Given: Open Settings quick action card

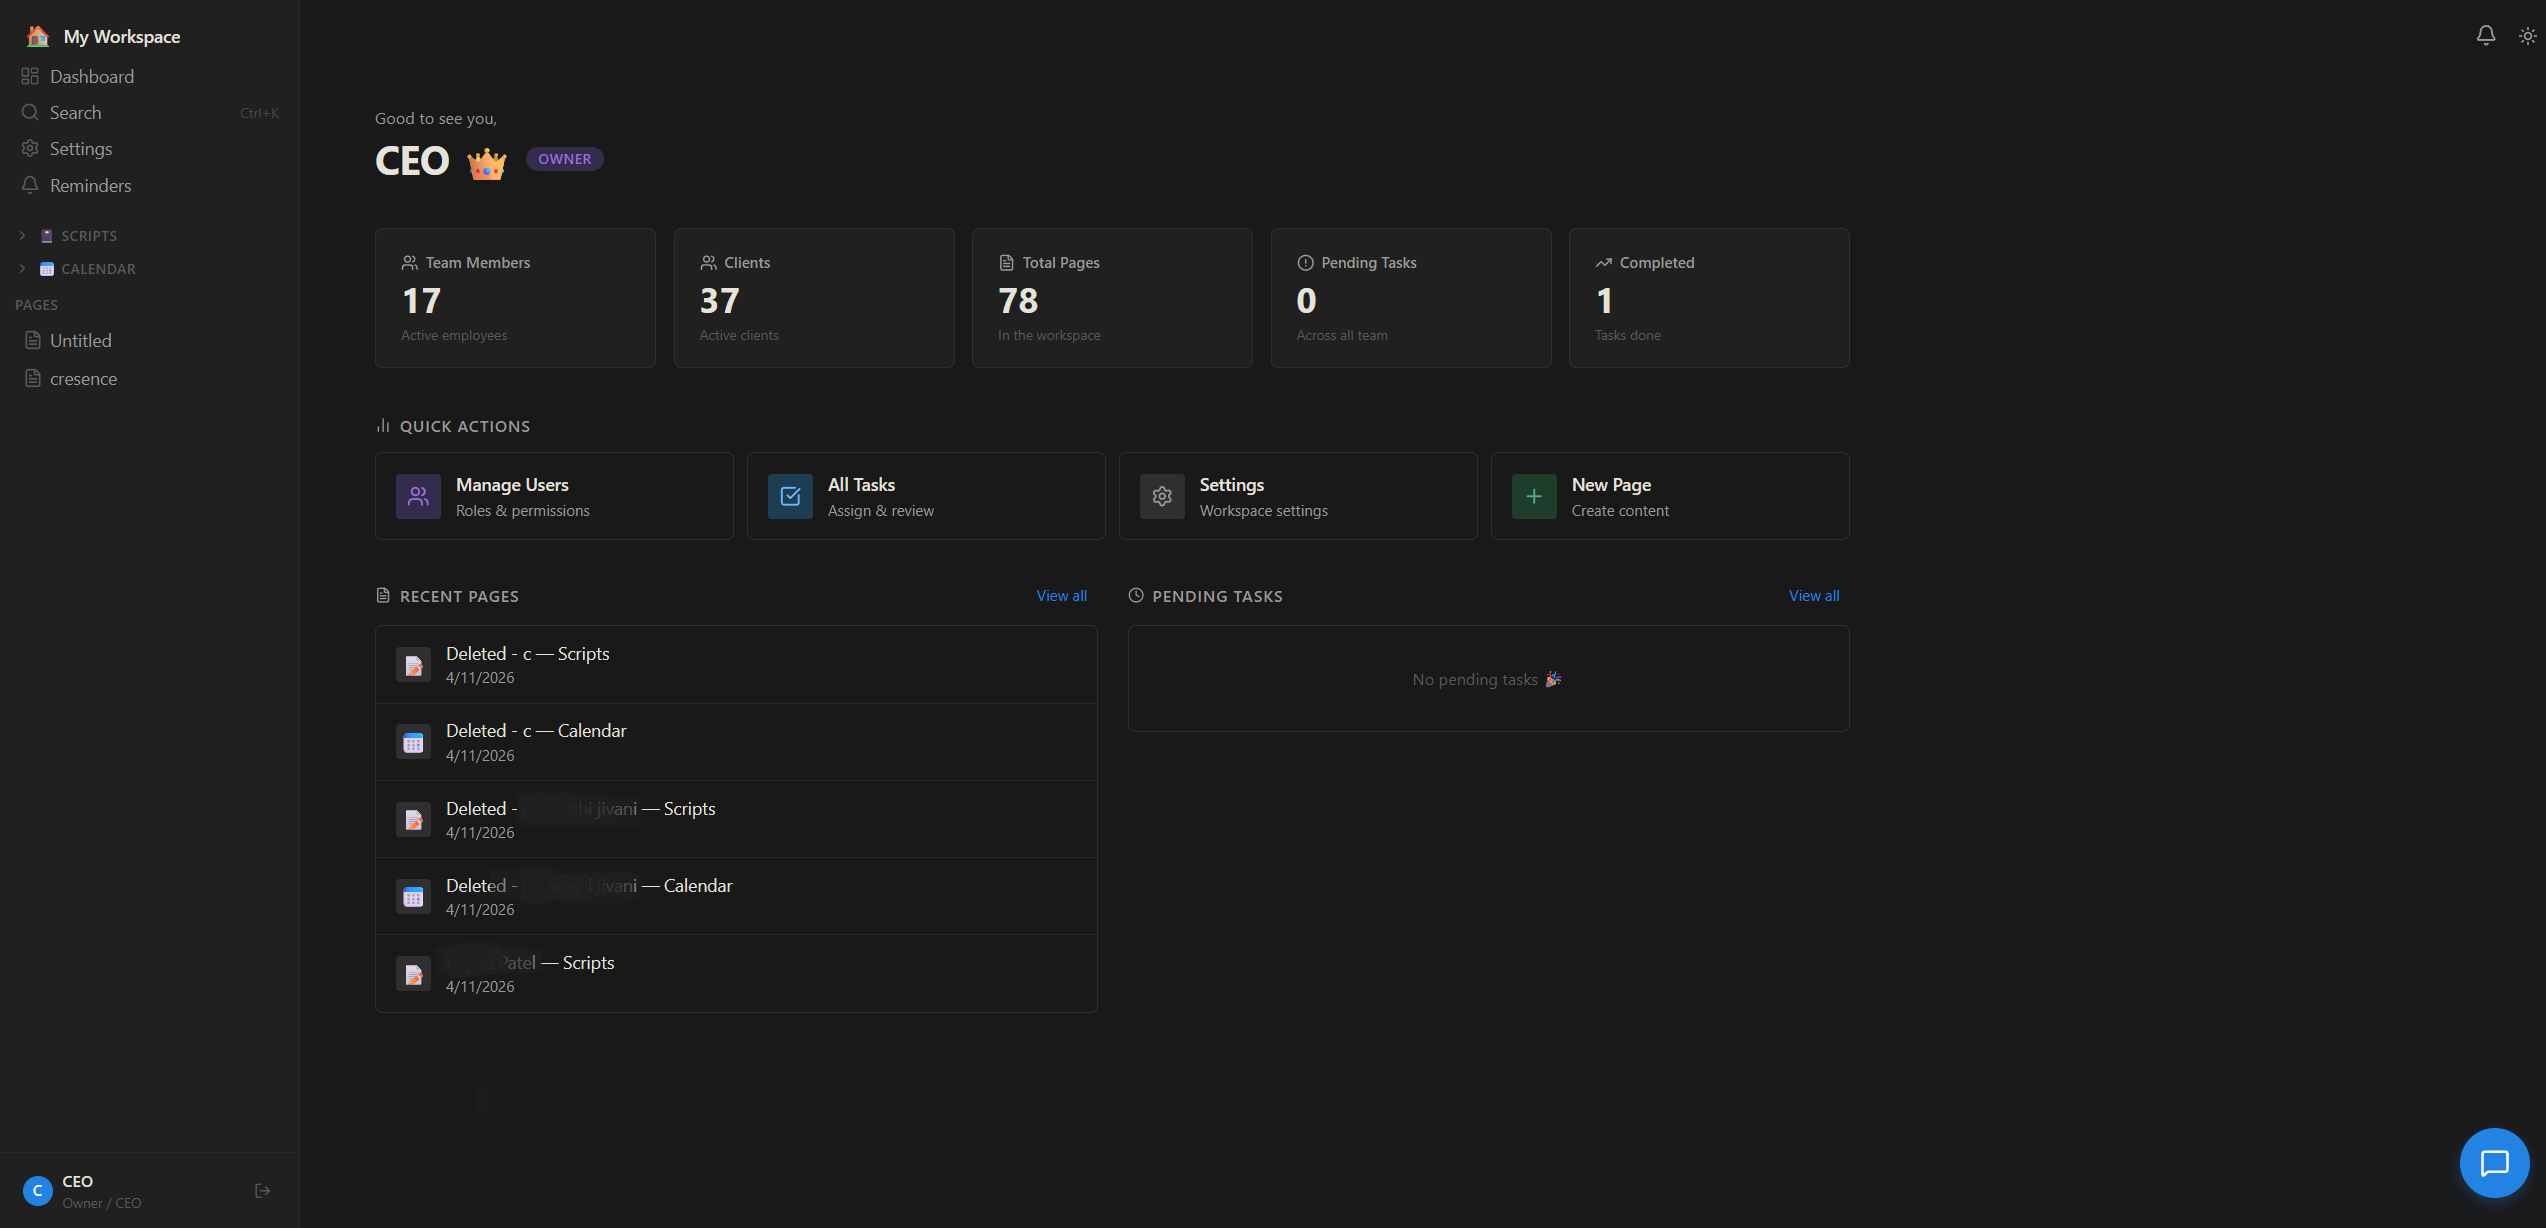Looking at the screenshot, I should click(1298, 496).
